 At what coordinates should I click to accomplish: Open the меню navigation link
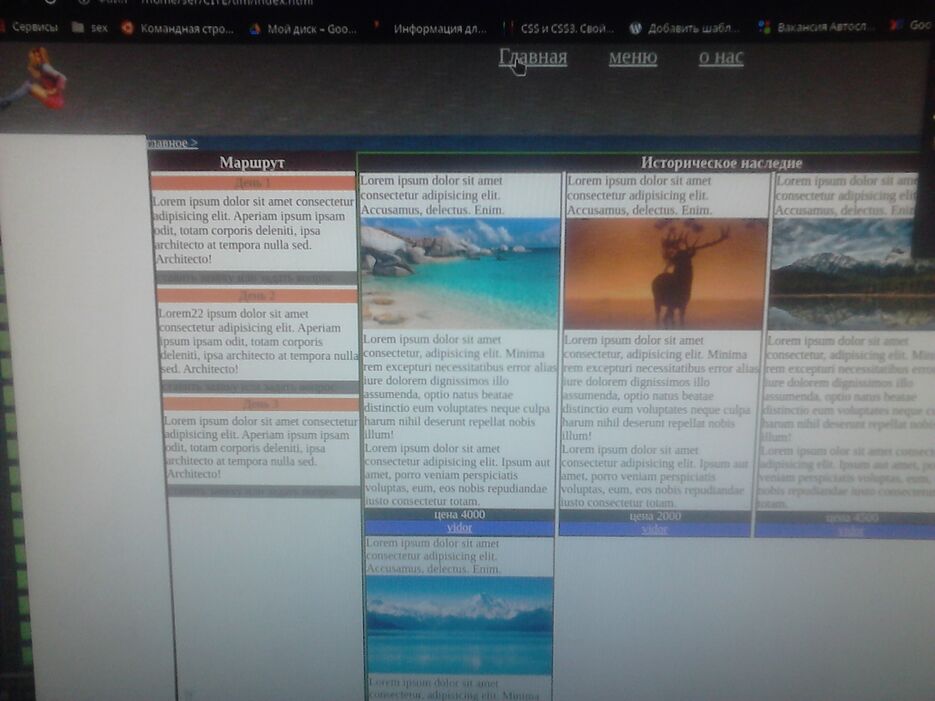click(632, 57)
